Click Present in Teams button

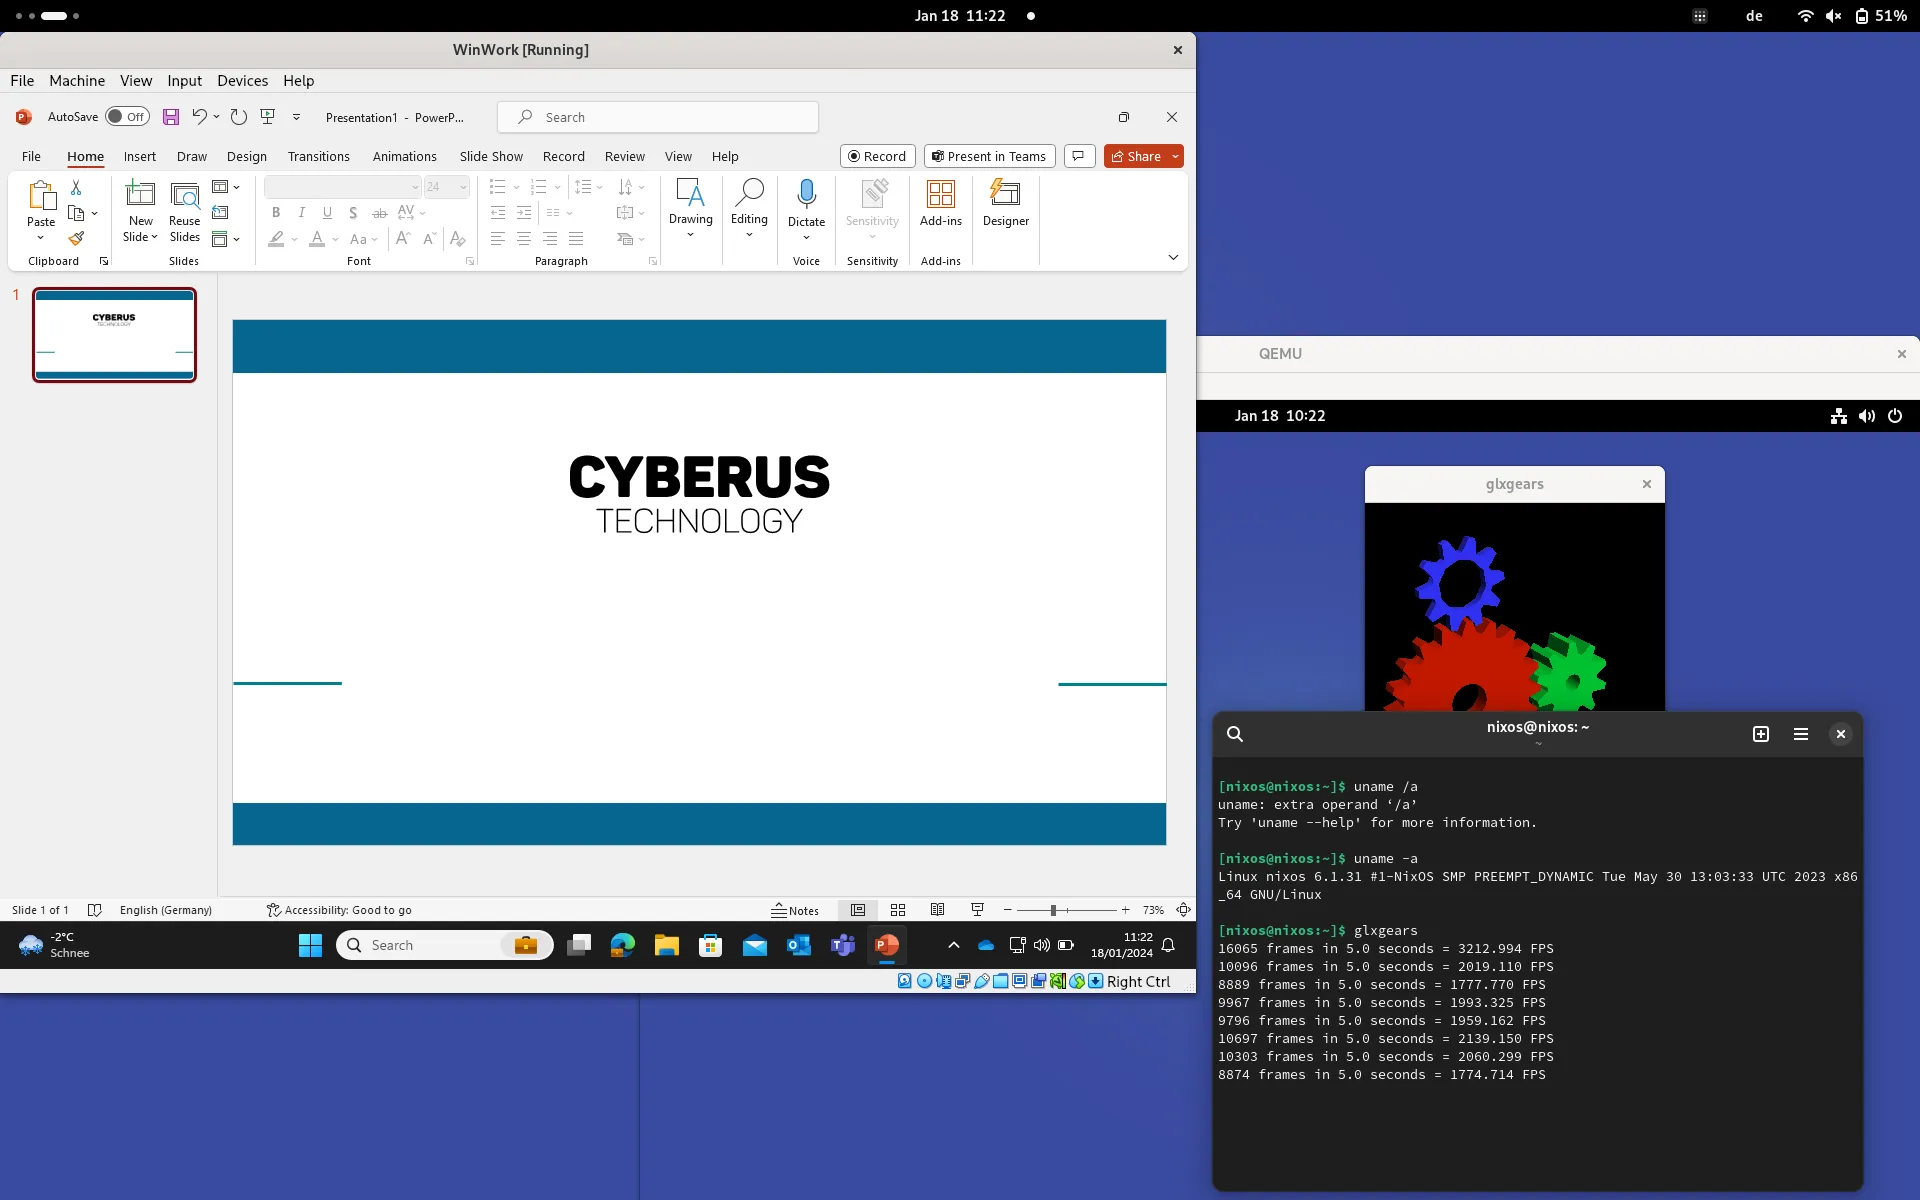pyautogui.click(x=988, y=156)
